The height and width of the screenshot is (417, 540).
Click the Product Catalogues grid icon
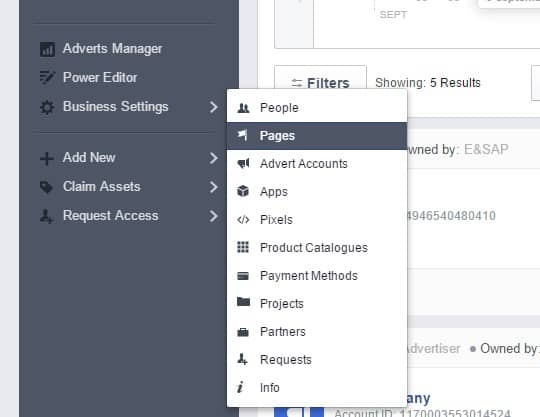243,247
